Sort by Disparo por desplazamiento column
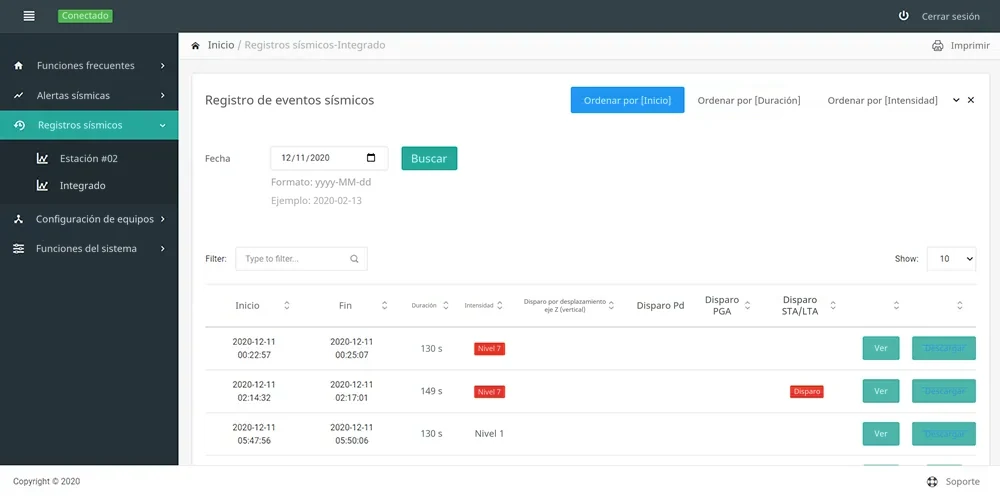Image resolution: width=1000 pixels, height=497 pixels. [x=611, y=306]
